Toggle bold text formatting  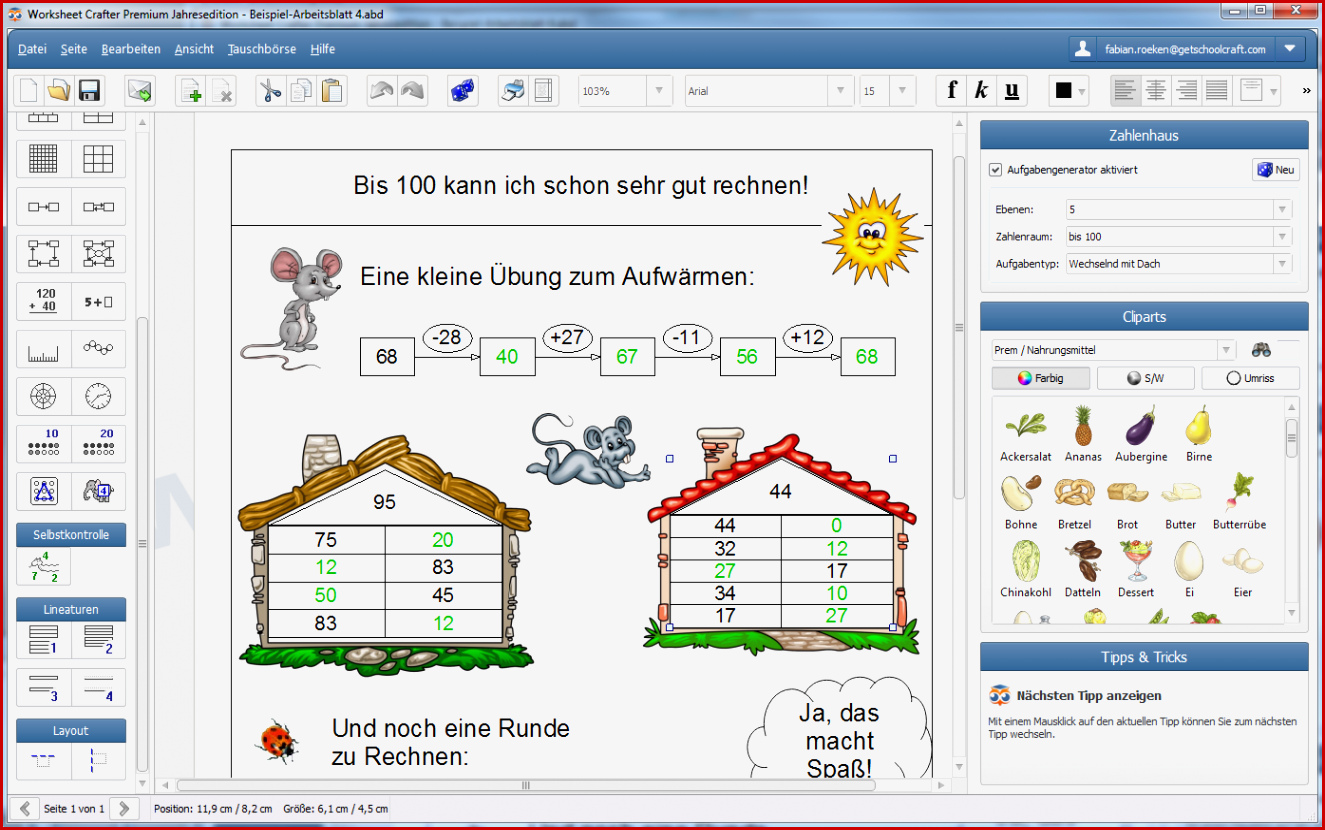point(951,91)
